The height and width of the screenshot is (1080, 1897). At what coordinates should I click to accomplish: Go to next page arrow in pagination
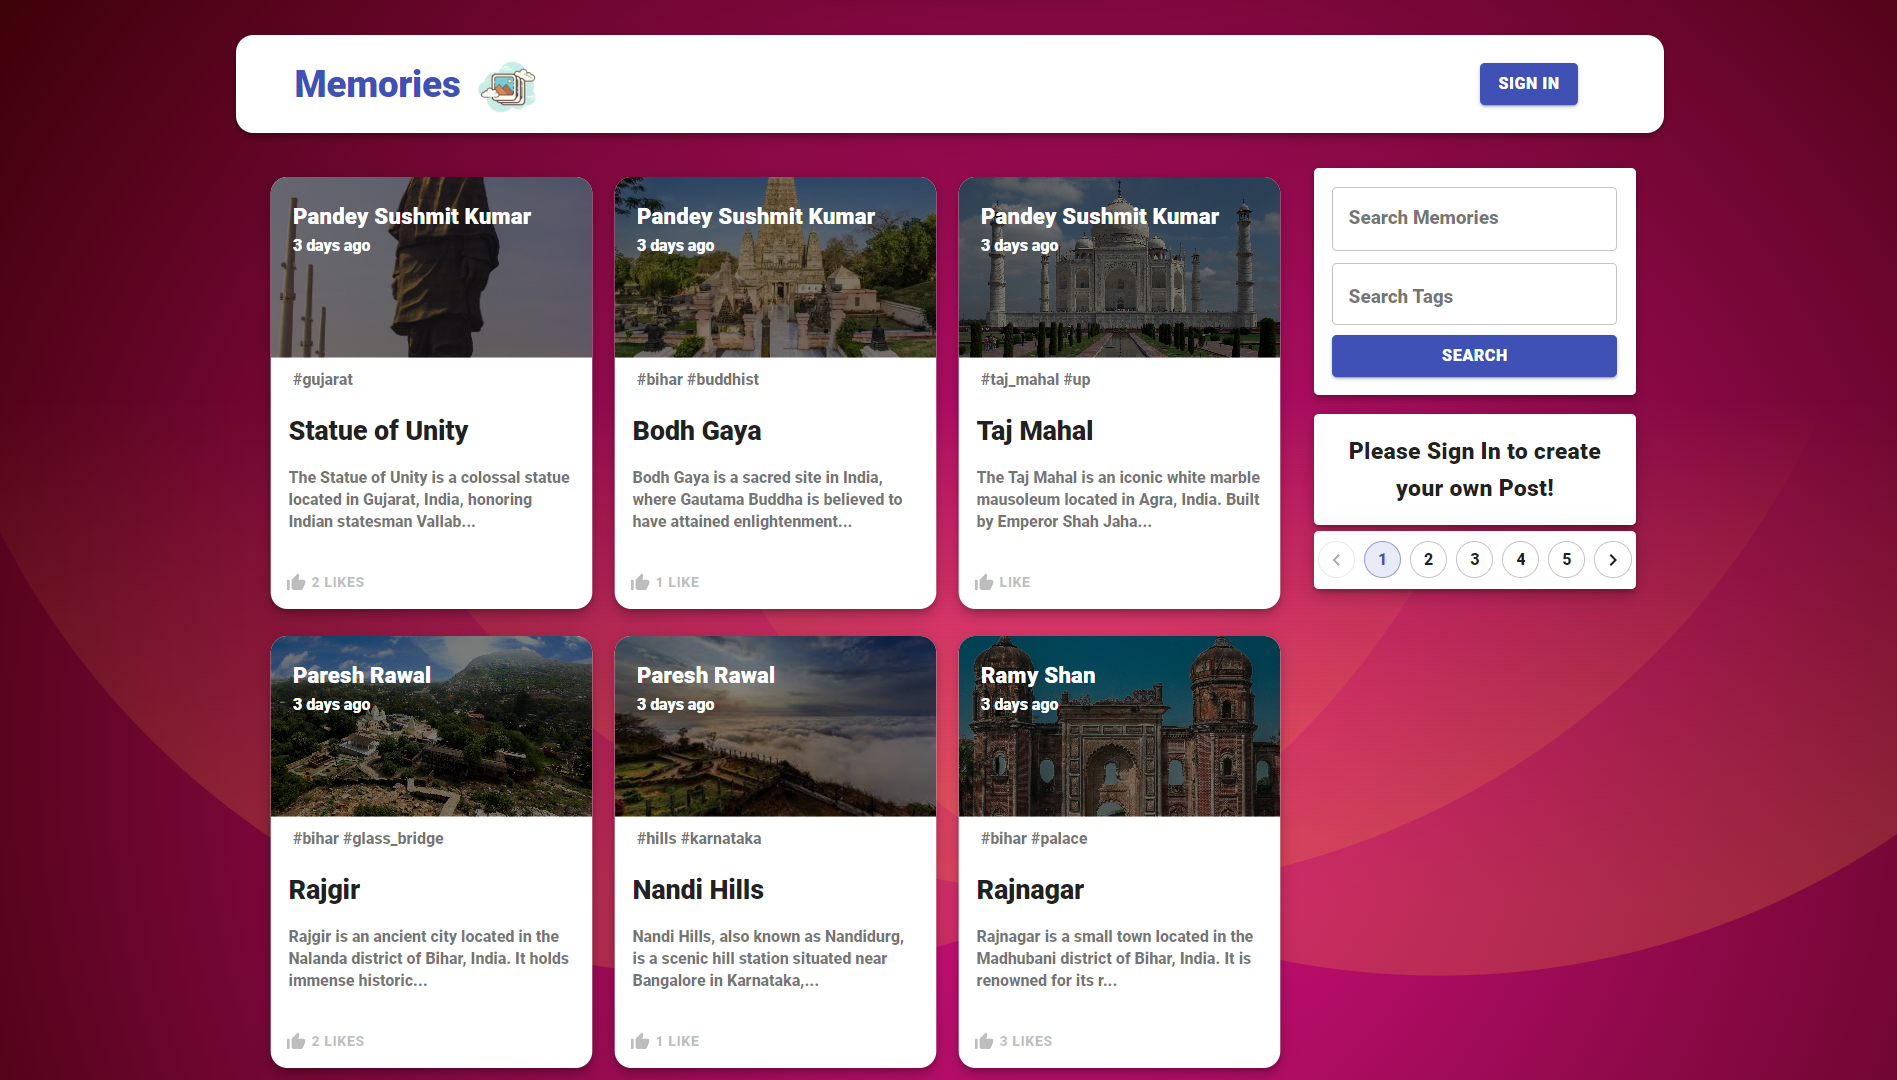(1612, 560)
